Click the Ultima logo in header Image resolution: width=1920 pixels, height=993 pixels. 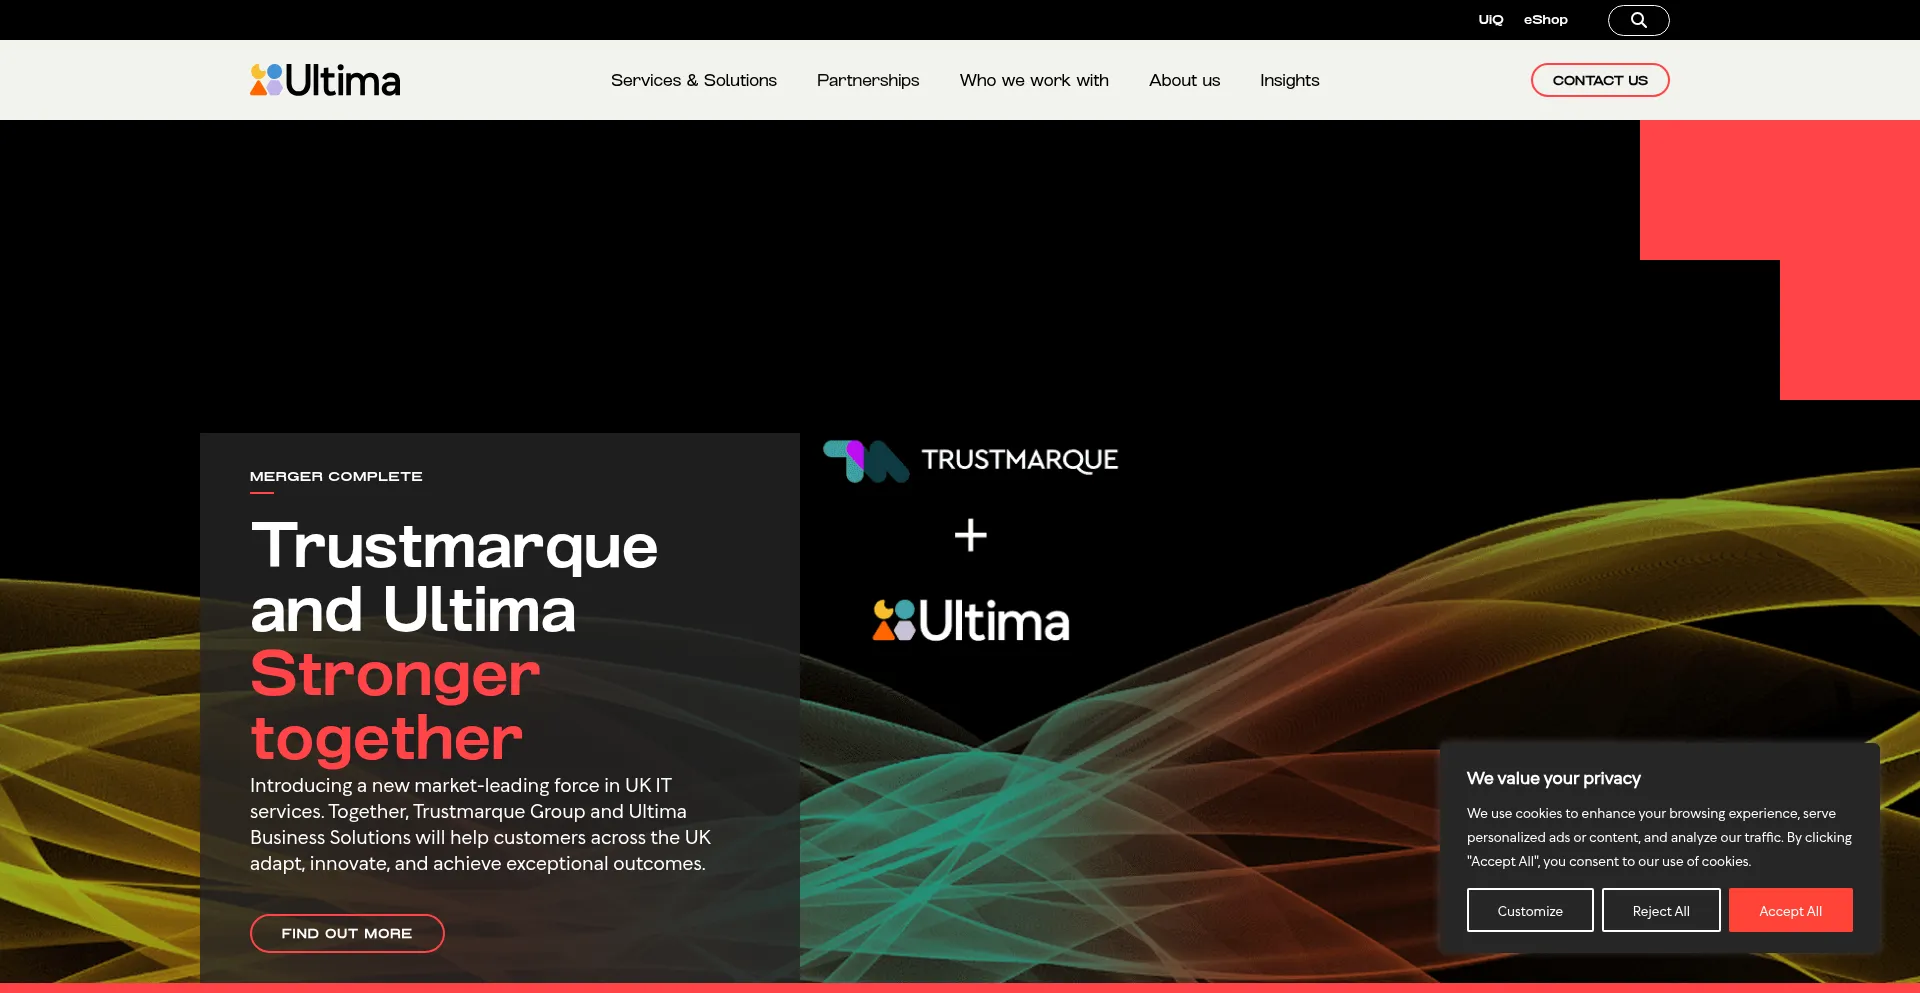325,80
